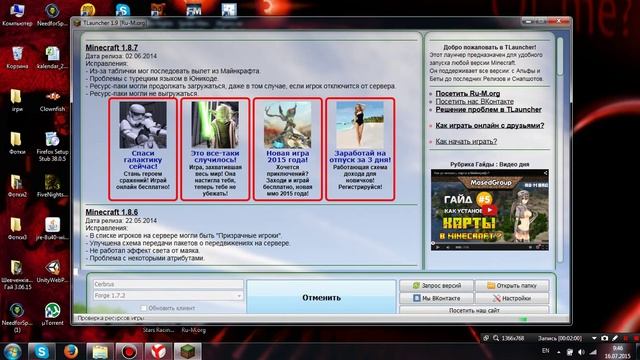Open the jre-8u40 Java installer icon
Screen dimensions: 640x360
click(x=52, y=229)
